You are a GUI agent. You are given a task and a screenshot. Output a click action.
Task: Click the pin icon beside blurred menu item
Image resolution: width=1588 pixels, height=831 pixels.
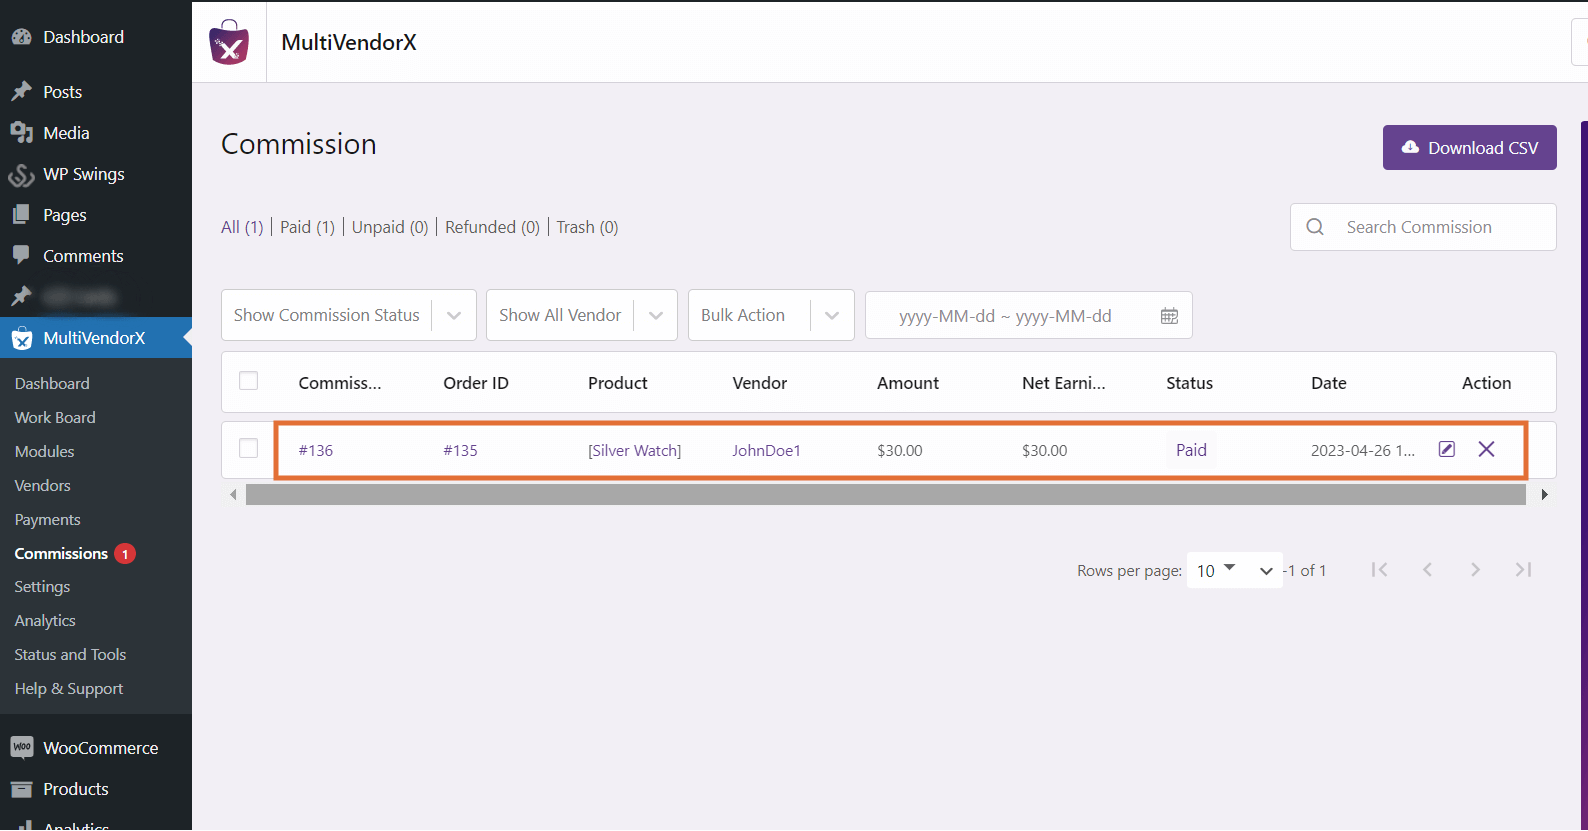[22, 297]
